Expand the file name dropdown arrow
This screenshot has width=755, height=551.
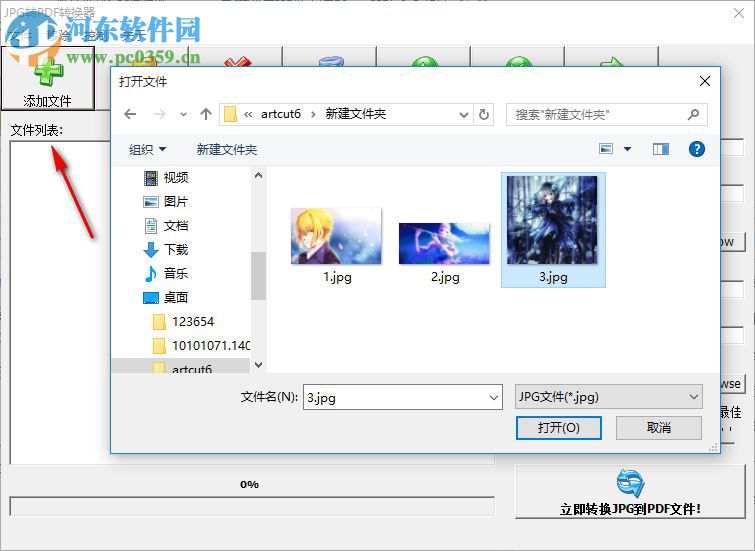point(494,397)
